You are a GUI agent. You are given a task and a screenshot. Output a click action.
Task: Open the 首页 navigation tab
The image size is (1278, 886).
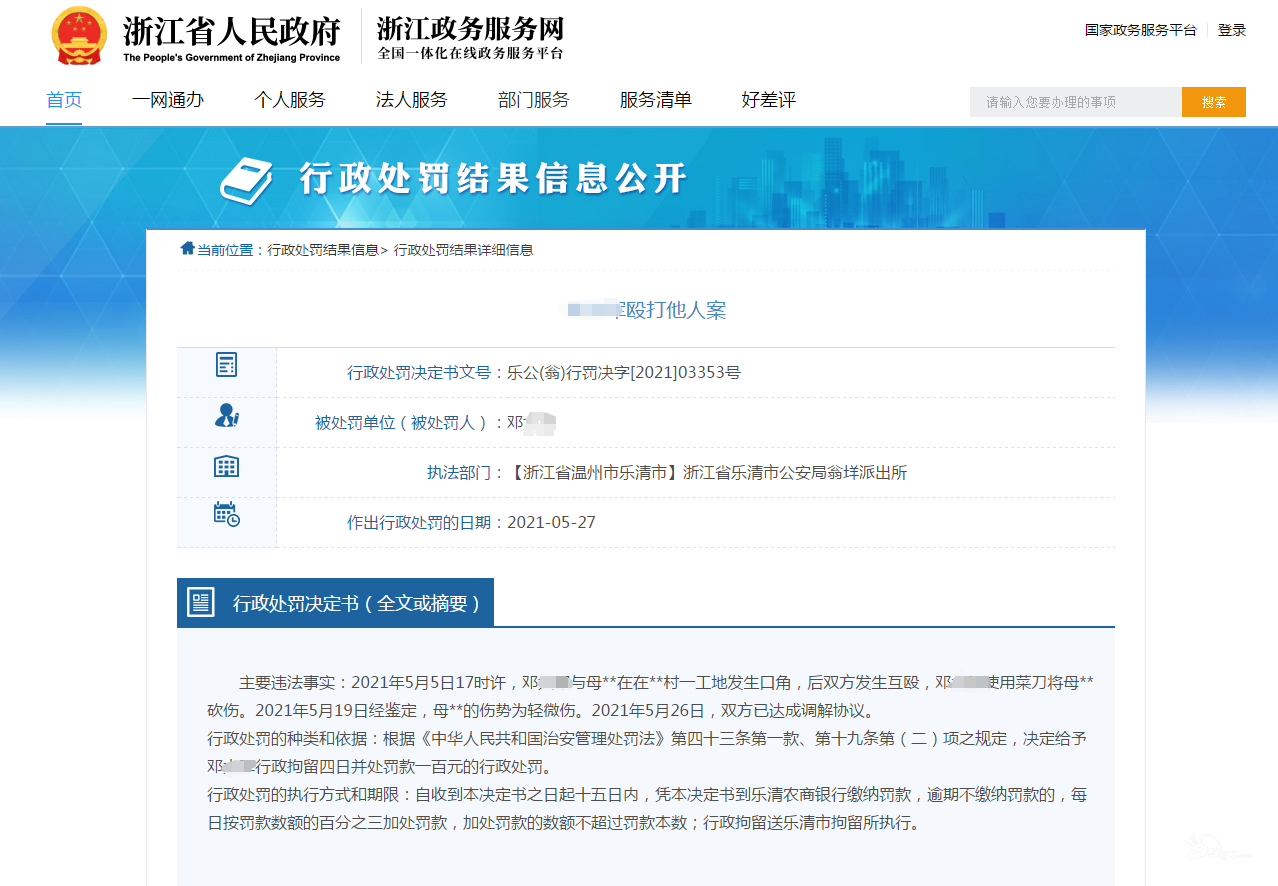(64, 100)
